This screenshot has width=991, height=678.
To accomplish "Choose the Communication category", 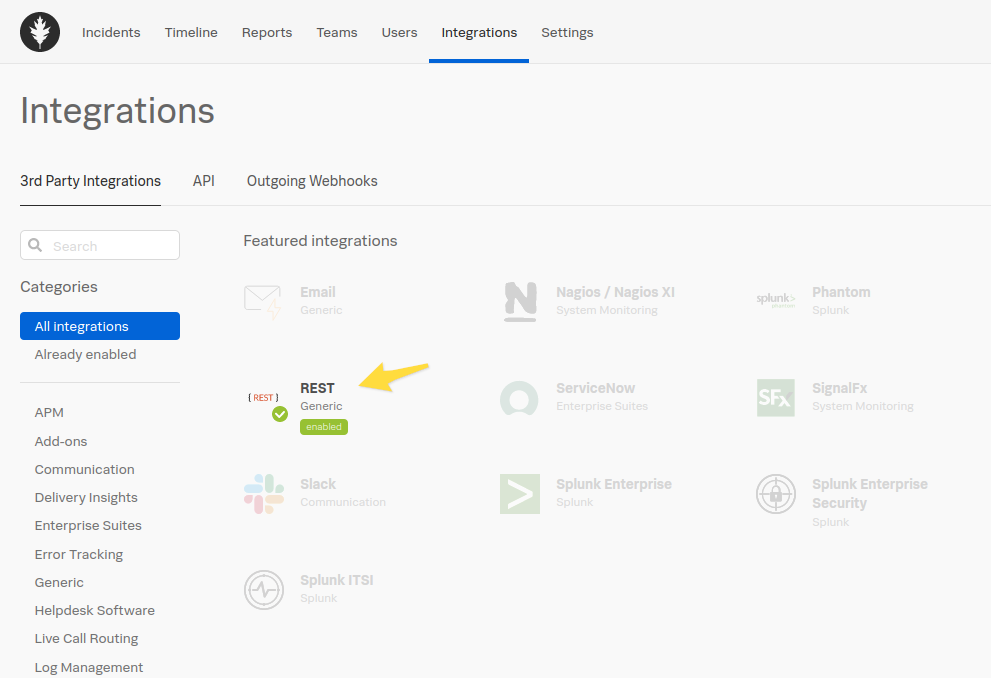I will click(x=84, y=469).
